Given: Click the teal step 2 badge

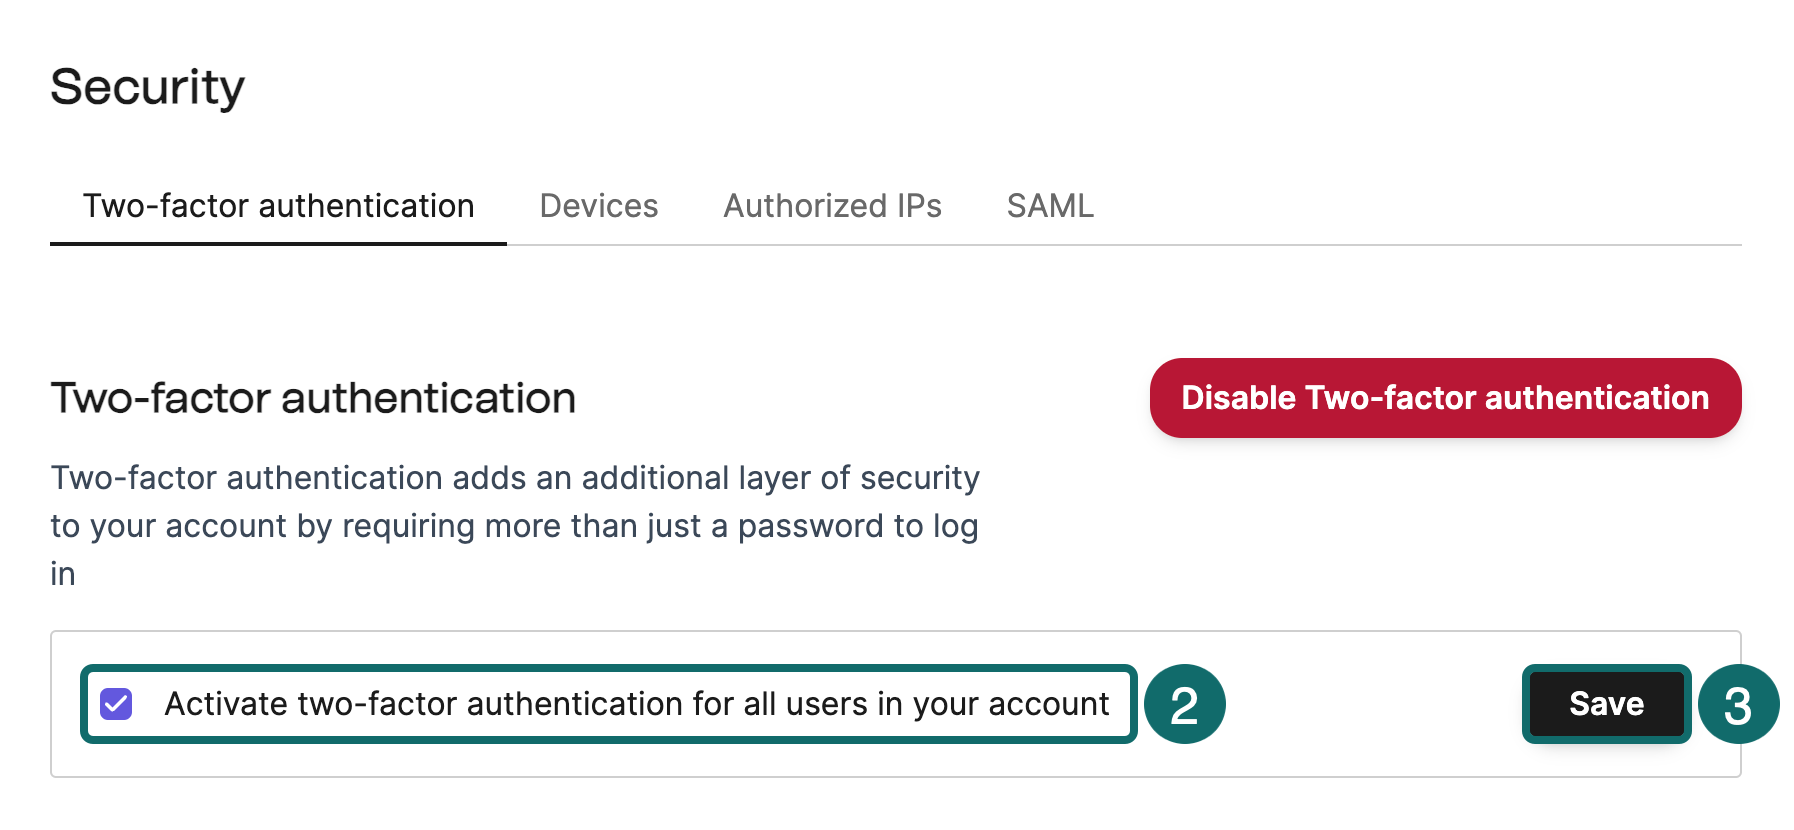Looking at the screenshot, I should (x=1184, y=704).
